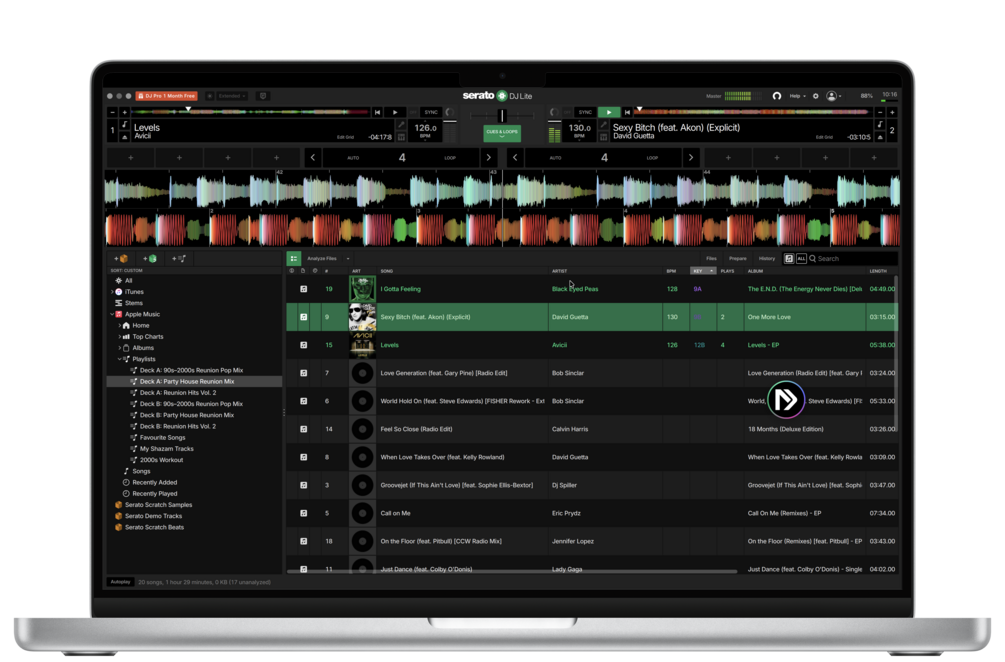Double deck 2 loop size arrow
This screenshot has width=1005, height=662.
(691, 158)
